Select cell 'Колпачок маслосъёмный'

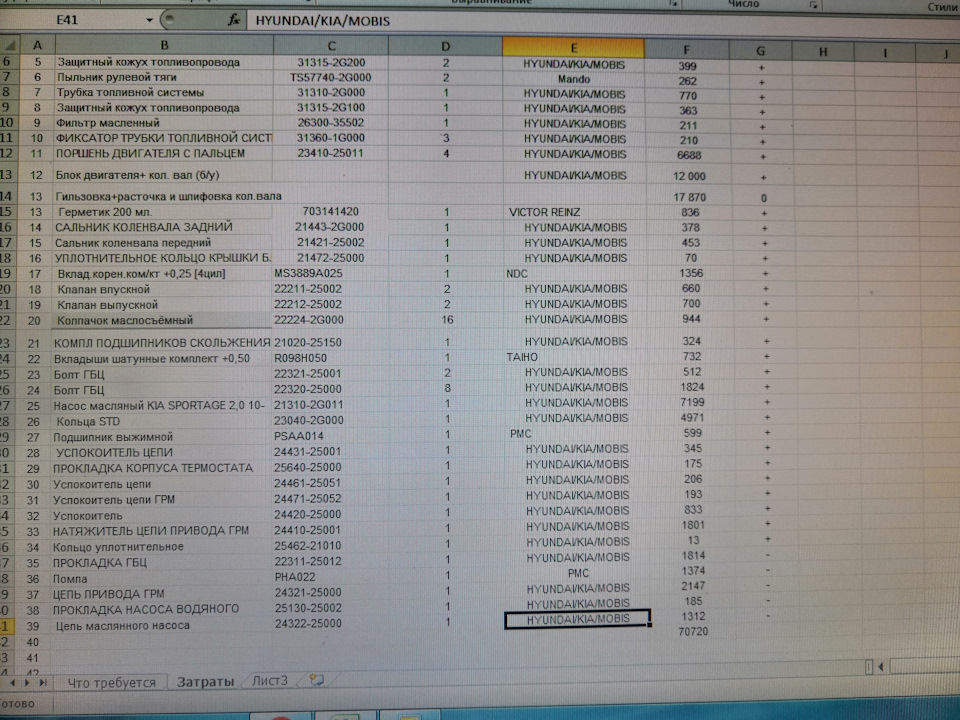tap(162, 320)
